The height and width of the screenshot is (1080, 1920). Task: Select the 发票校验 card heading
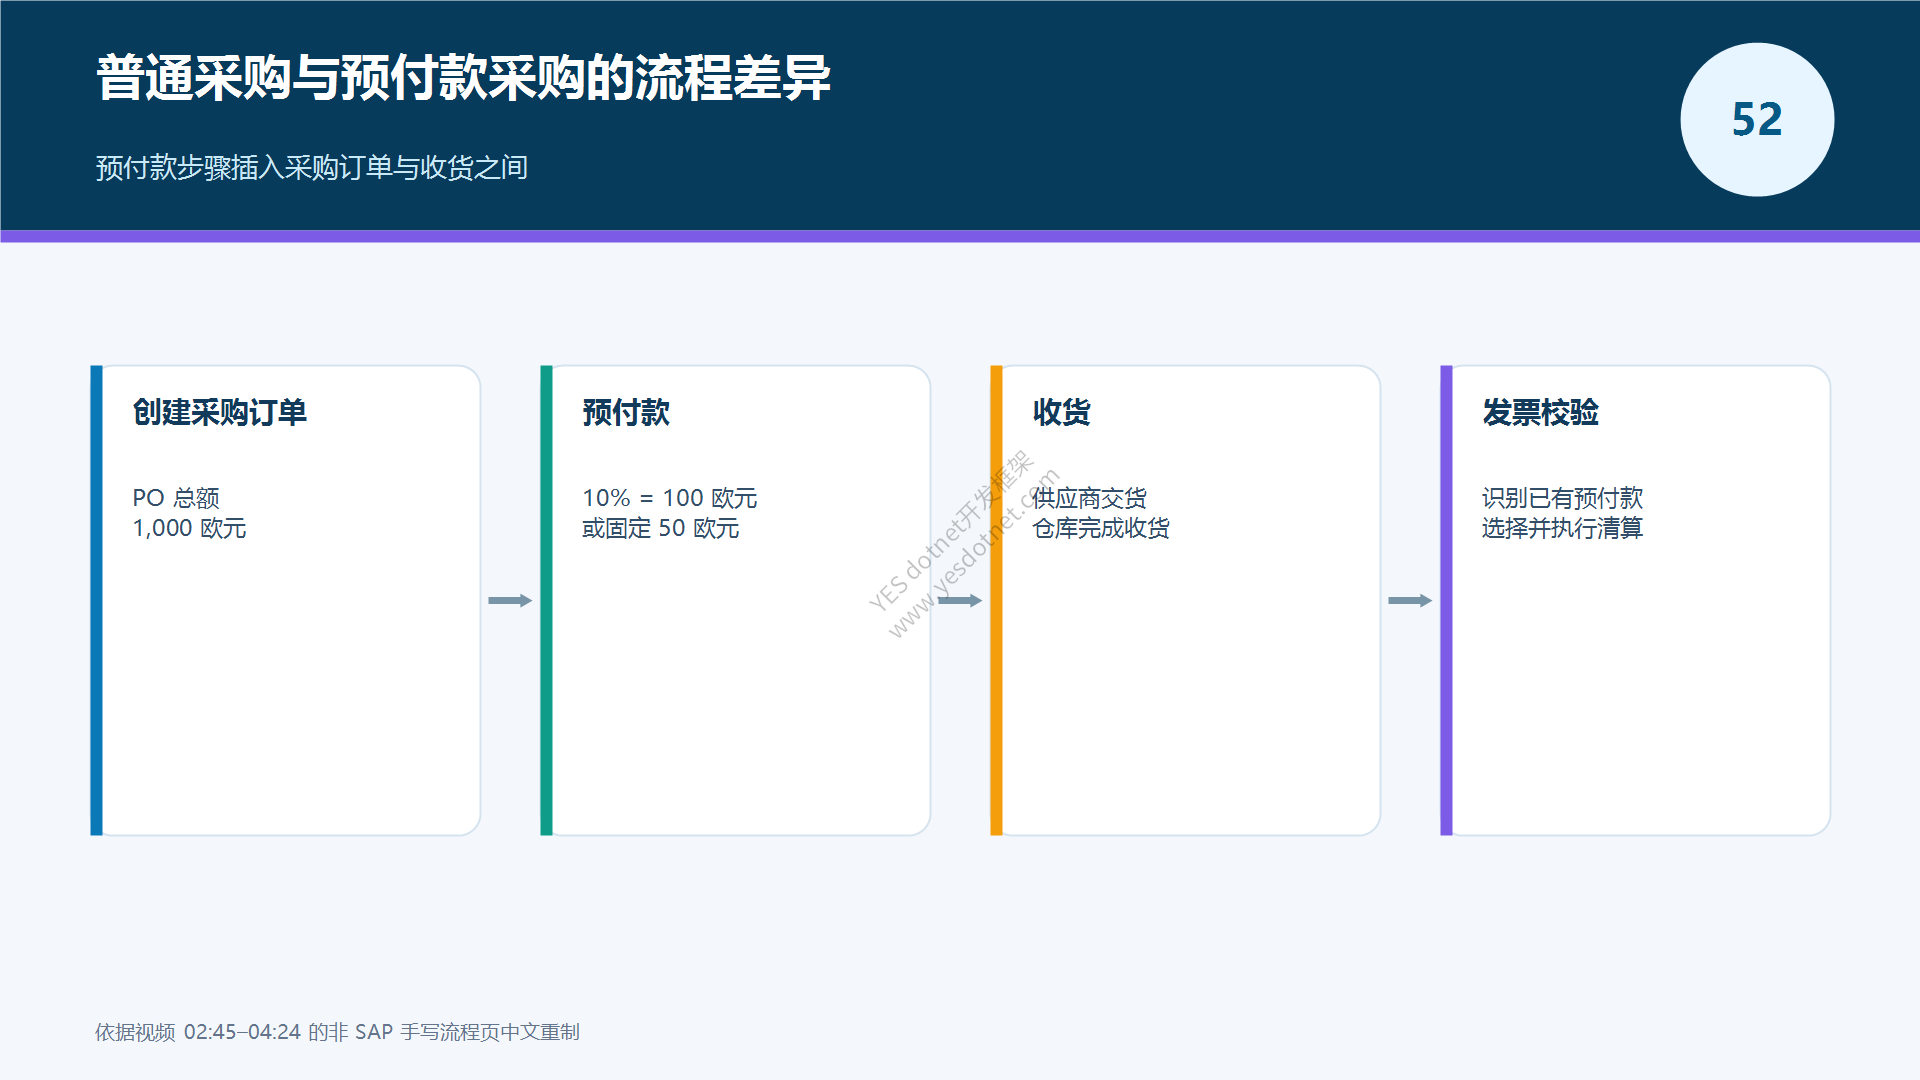[1540, 412]
